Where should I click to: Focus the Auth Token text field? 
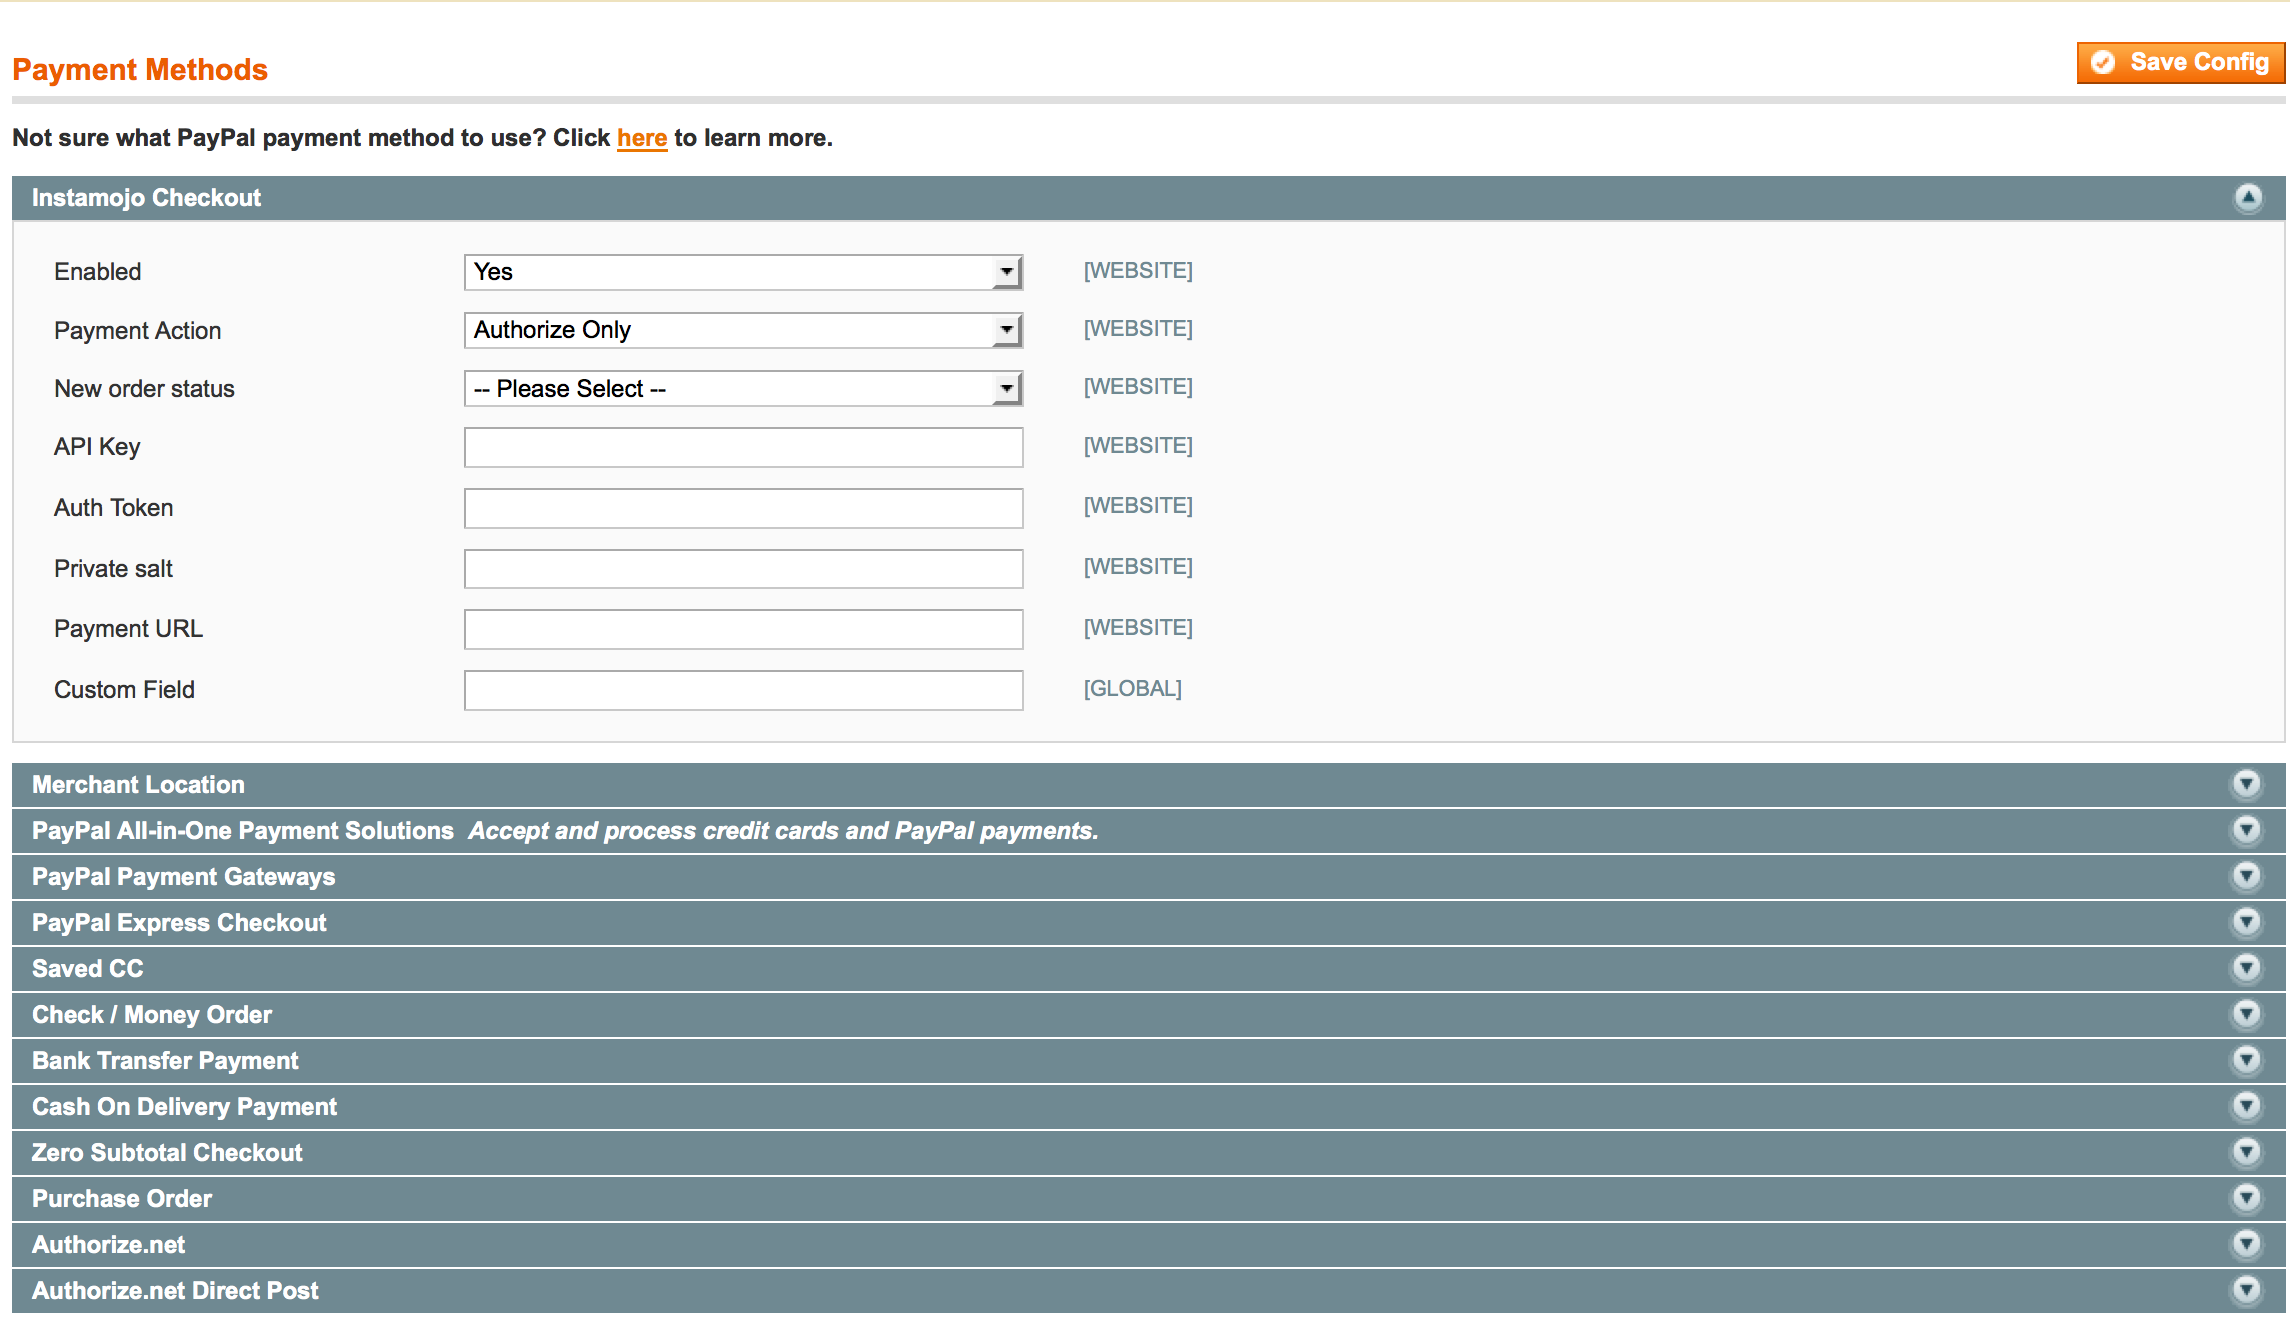pyautogui.click(x=742, y=508)
